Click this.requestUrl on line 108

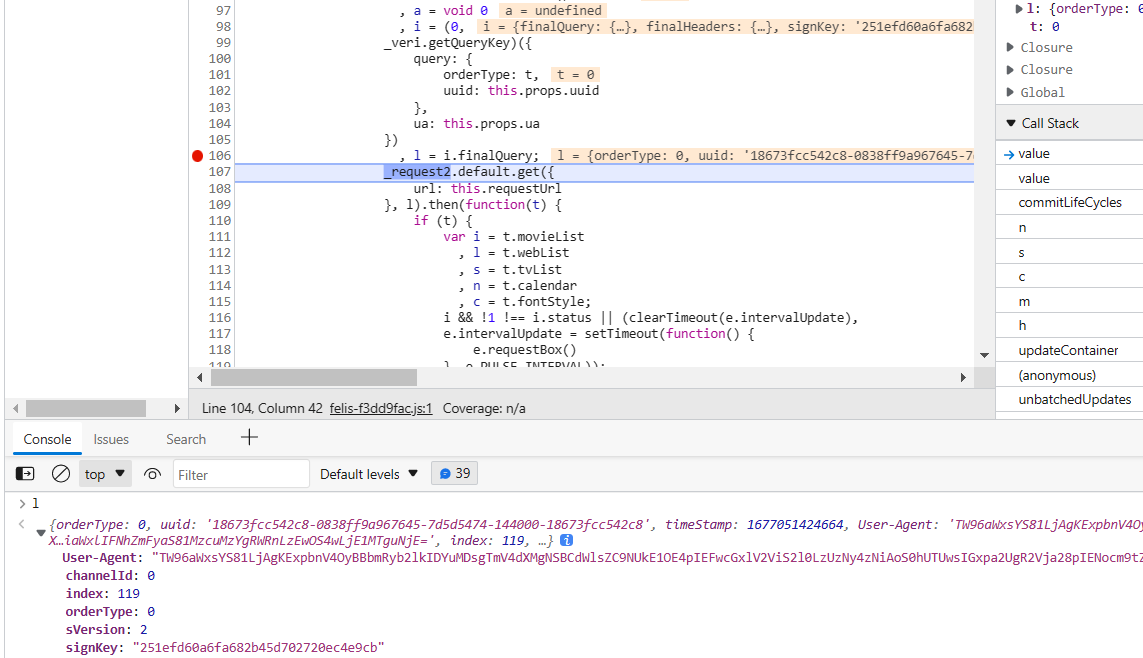pyautogui.click(x=506, y=189)
